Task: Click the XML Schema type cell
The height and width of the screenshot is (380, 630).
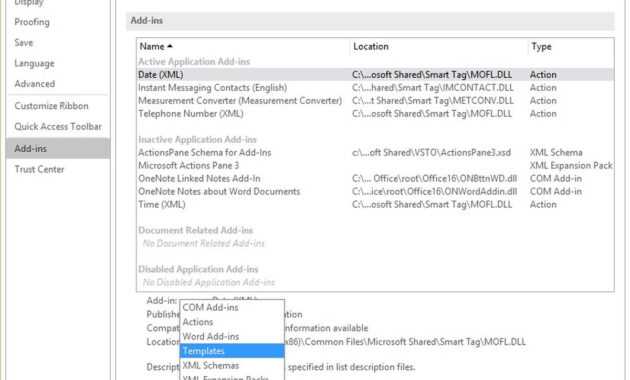Action: click(556, 153)
